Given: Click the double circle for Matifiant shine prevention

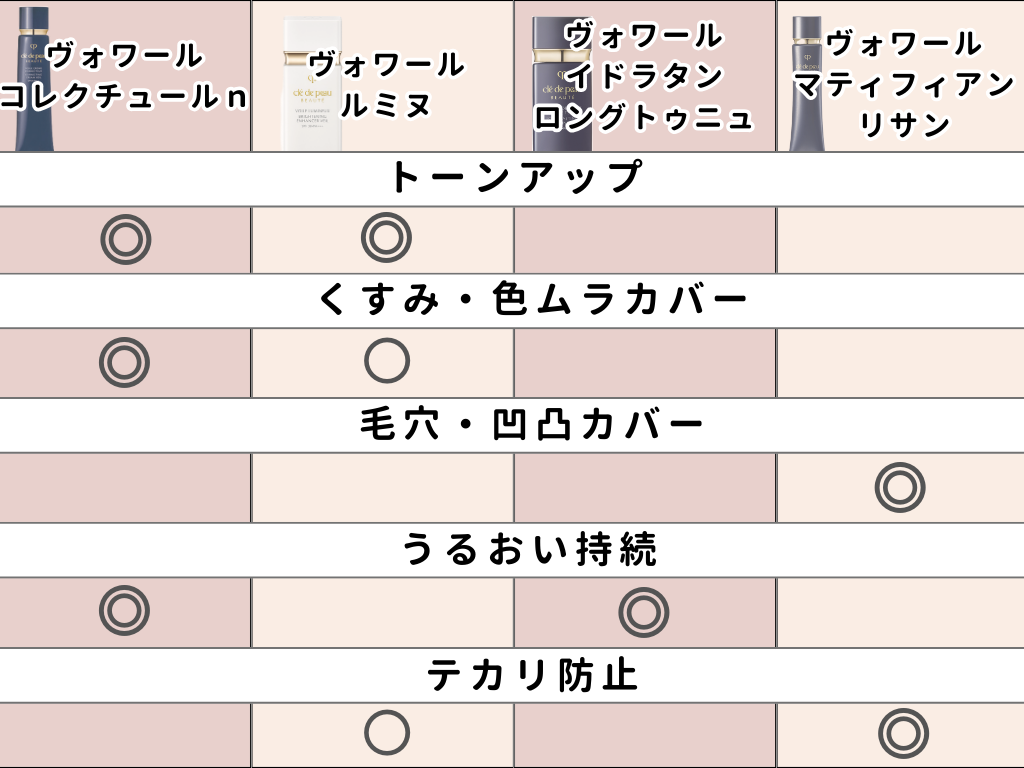Looking at the screenshot, I should (904, 733).
